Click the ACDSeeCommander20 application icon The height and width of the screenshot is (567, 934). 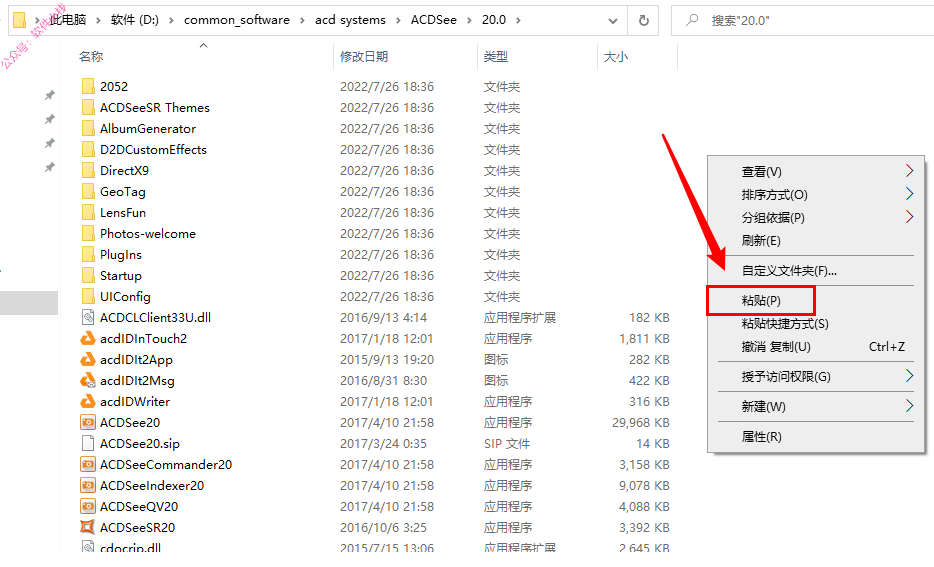click(88, 464)
